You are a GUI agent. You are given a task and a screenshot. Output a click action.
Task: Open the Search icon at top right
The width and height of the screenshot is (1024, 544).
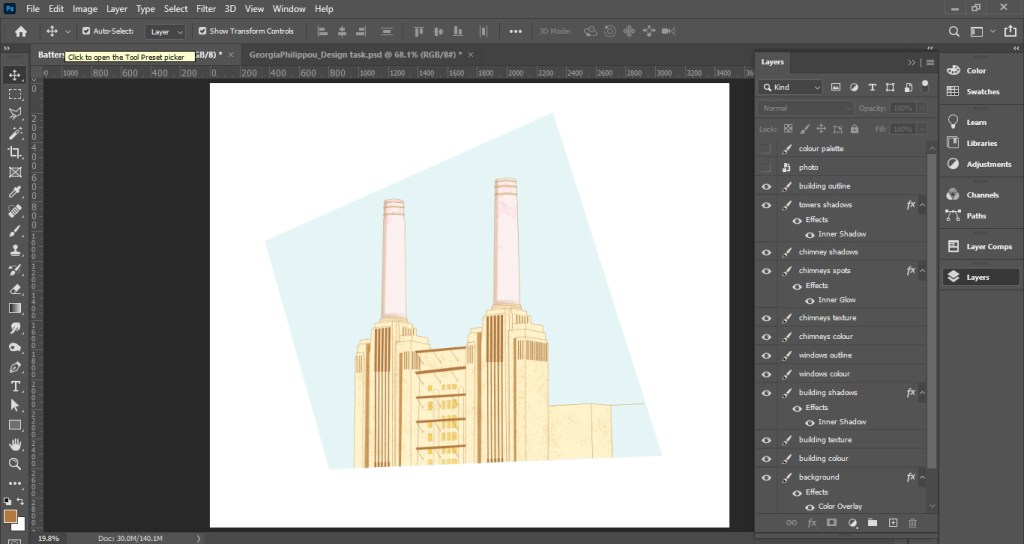click(x=954, y=31)
